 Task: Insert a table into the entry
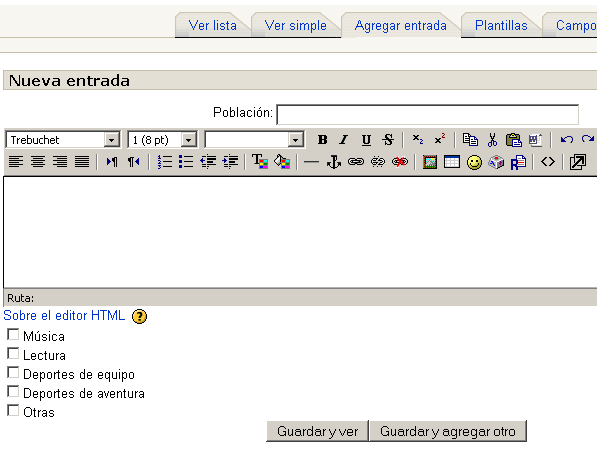click(452, 162)
